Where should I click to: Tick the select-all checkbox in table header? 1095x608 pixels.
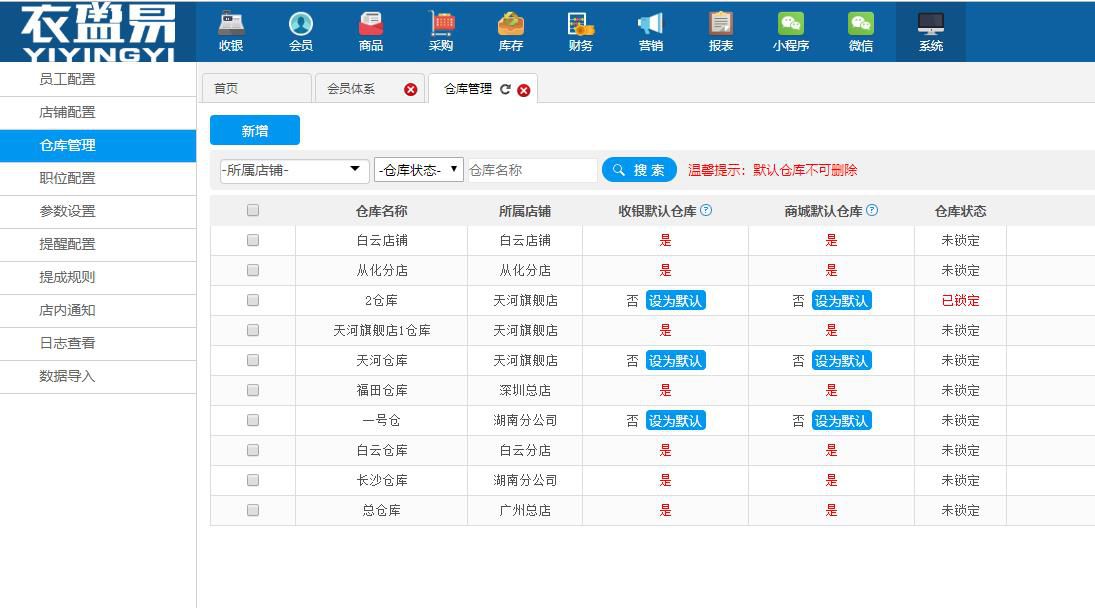(x=253, y=211)
